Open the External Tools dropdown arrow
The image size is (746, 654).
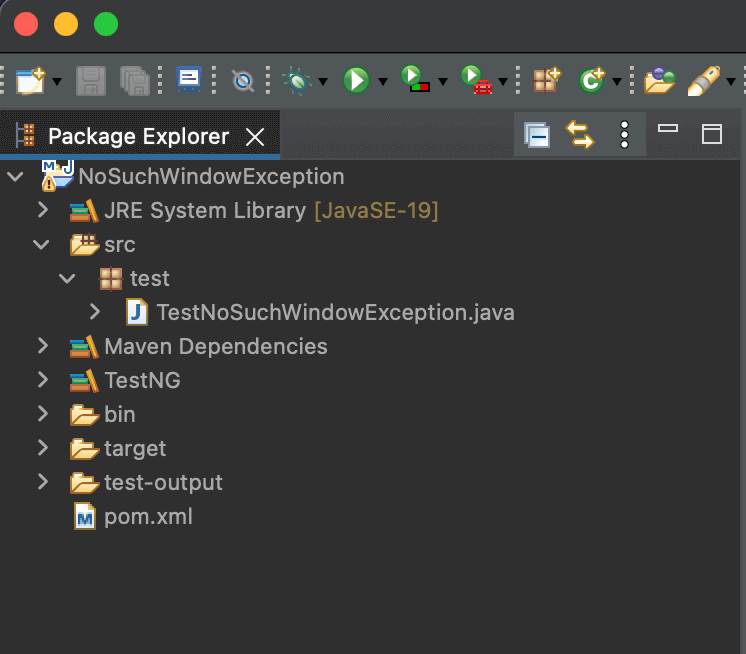pyautogui.click(x=503, y=82)
